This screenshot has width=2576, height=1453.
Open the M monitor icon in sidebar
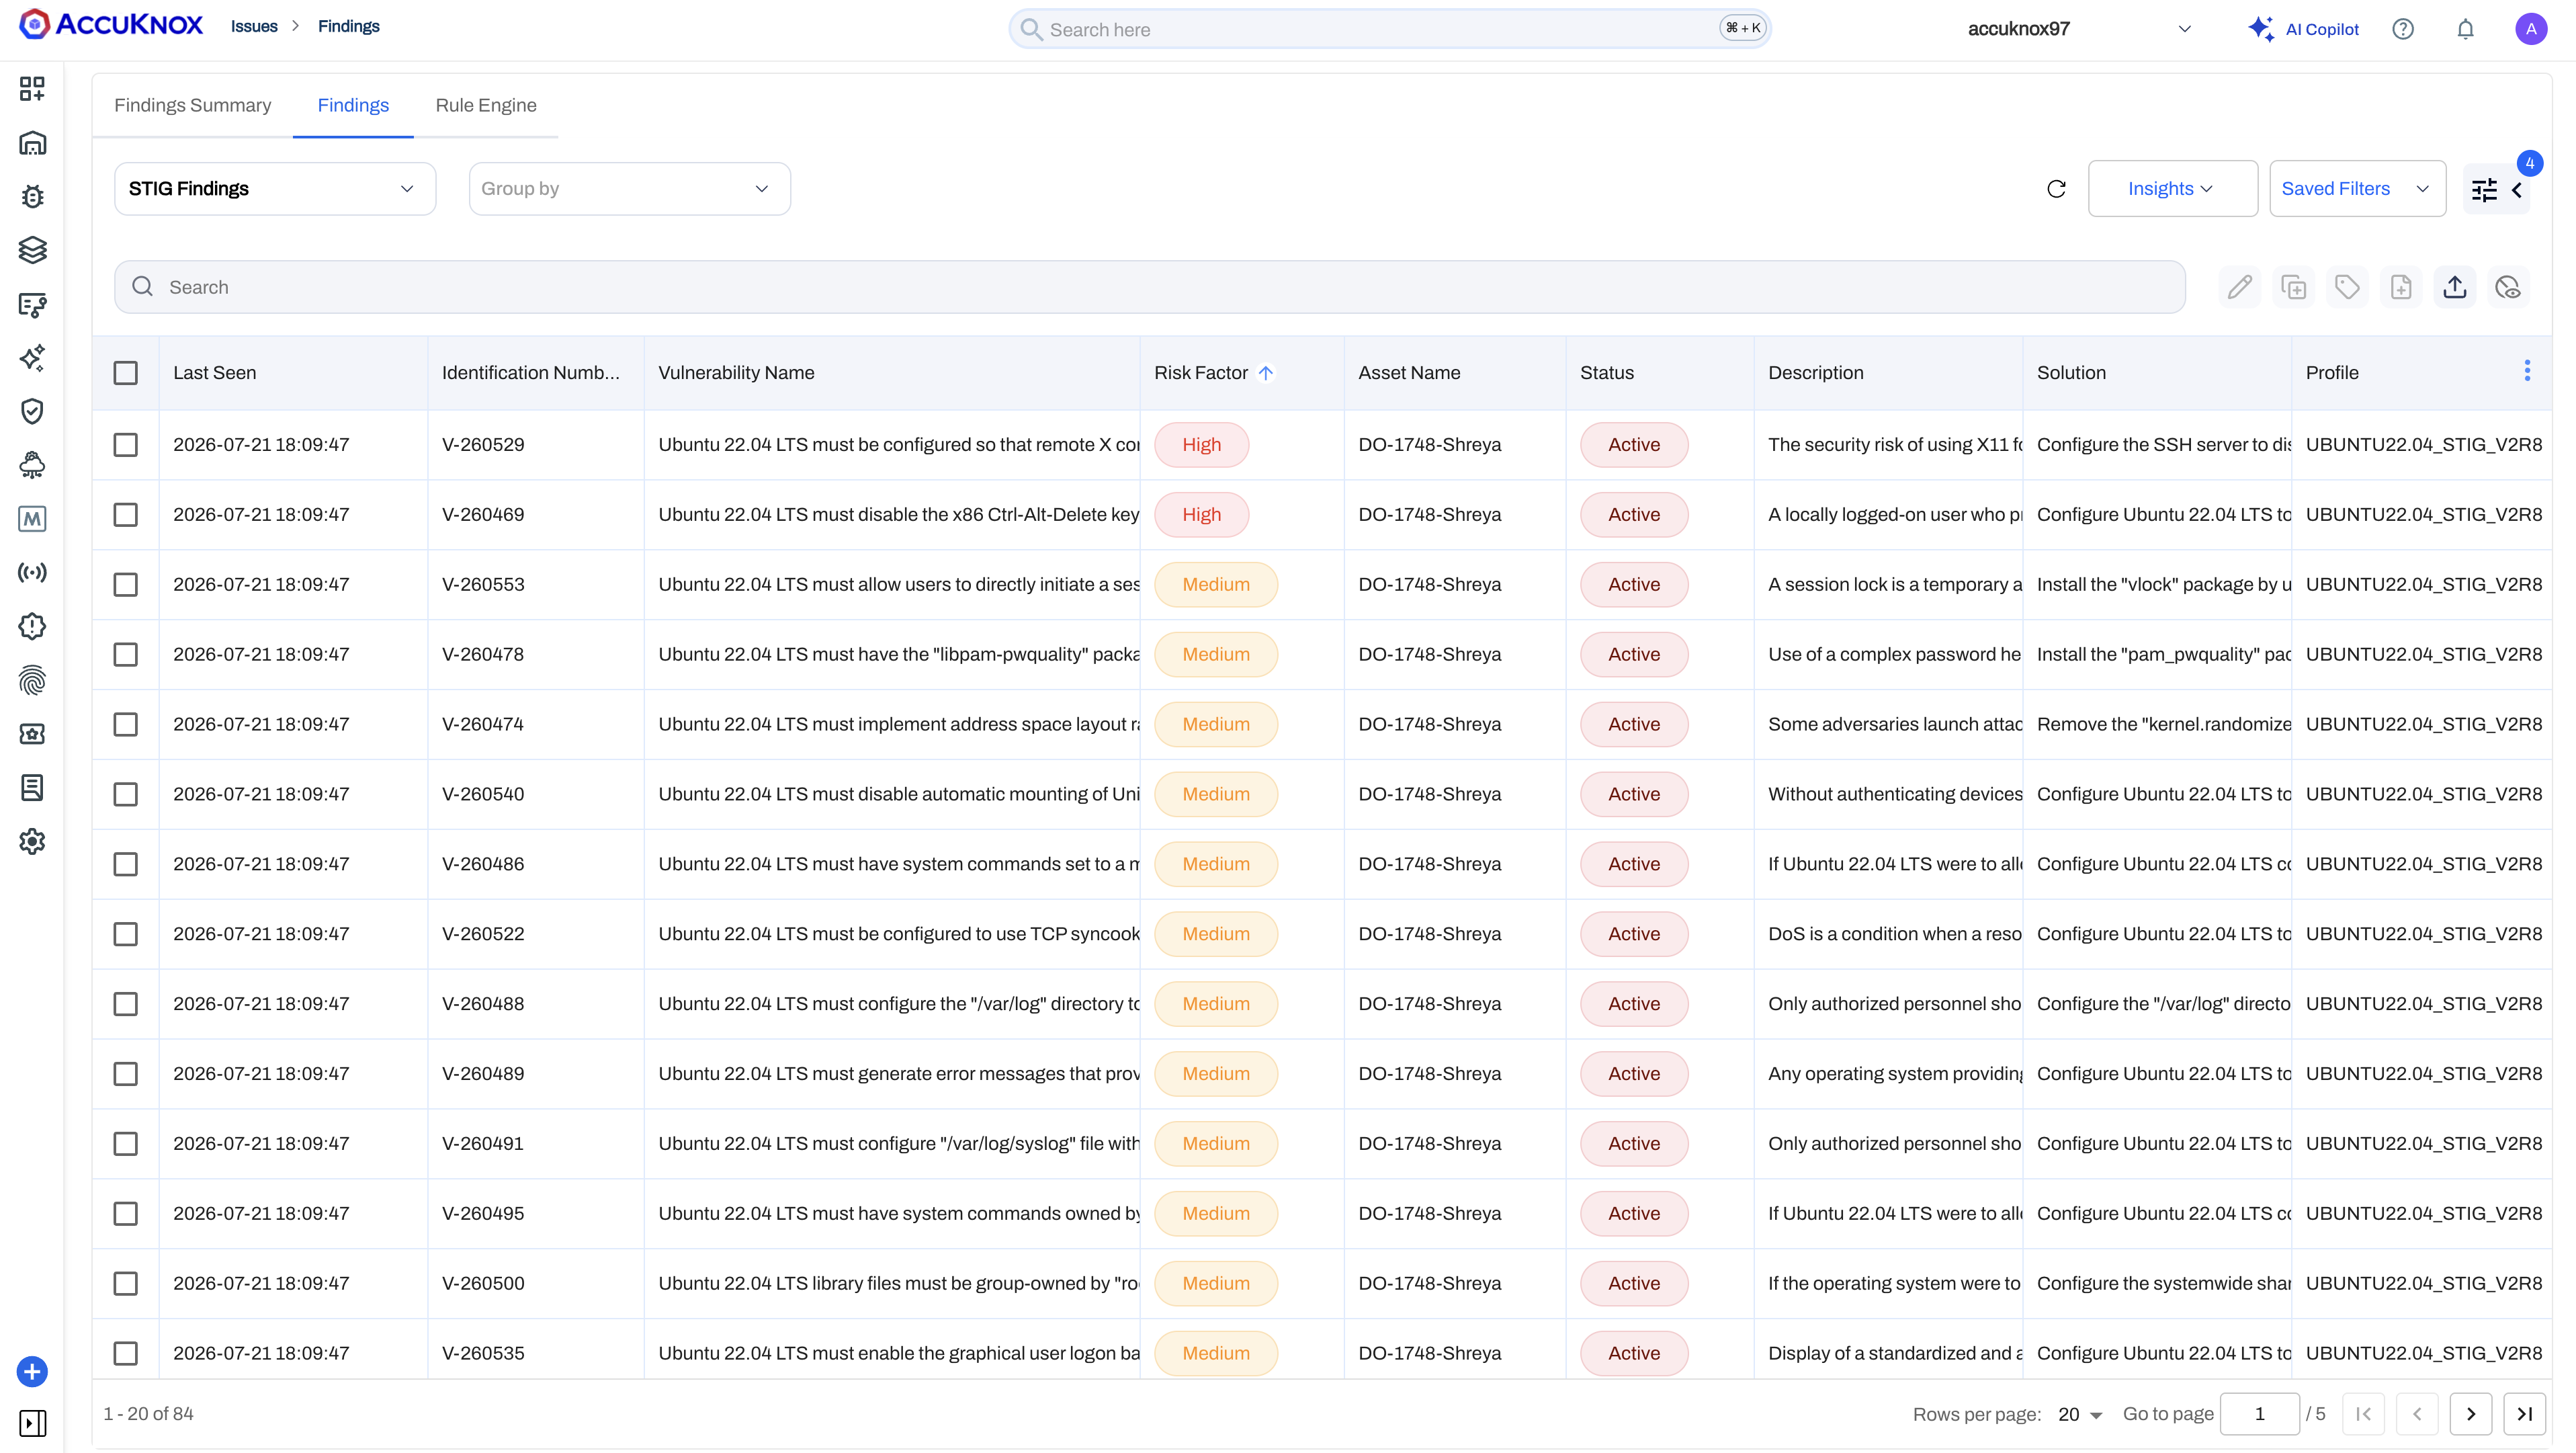[32, 519]
